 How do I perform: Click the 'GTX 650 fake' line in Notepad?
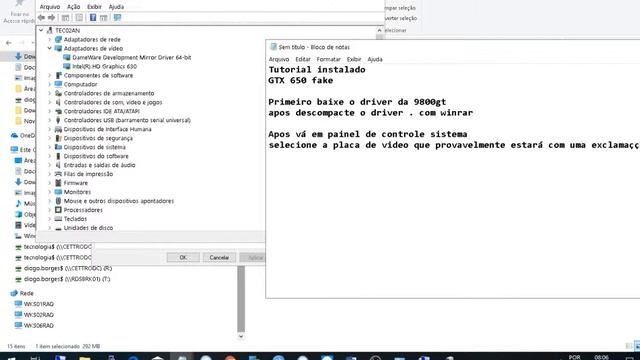[301, 81]
